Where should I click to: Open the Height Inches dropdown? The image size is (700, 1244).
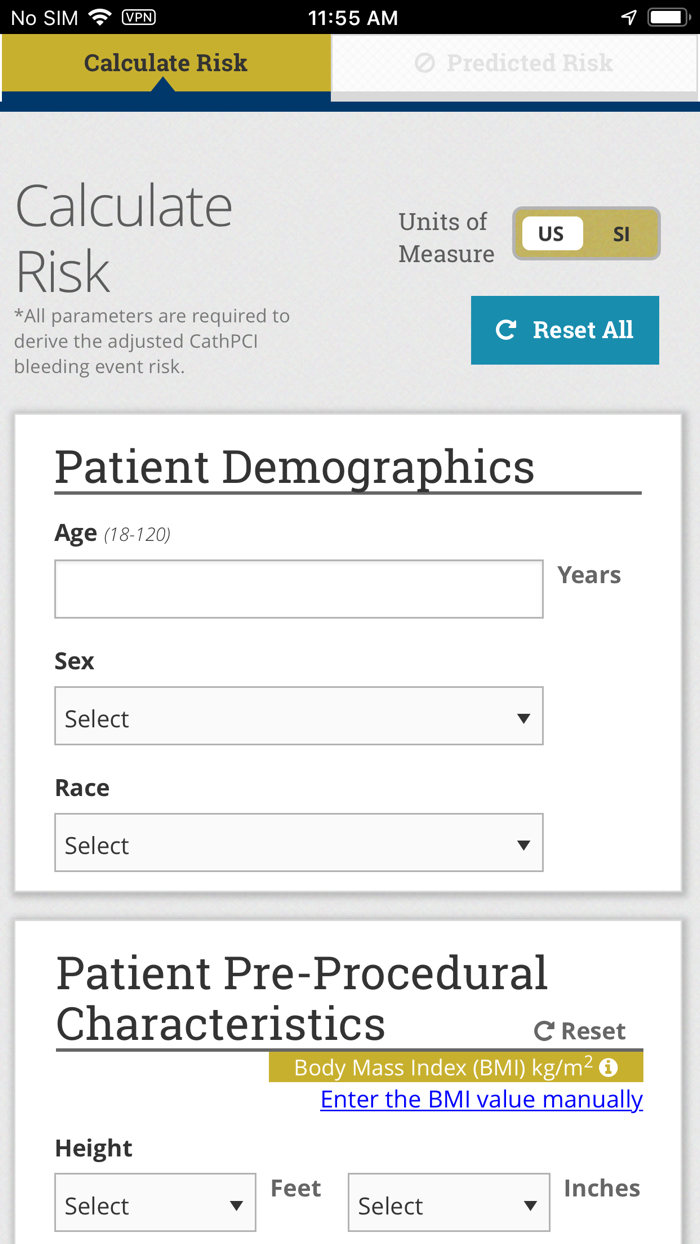(x=448, y=1203)
